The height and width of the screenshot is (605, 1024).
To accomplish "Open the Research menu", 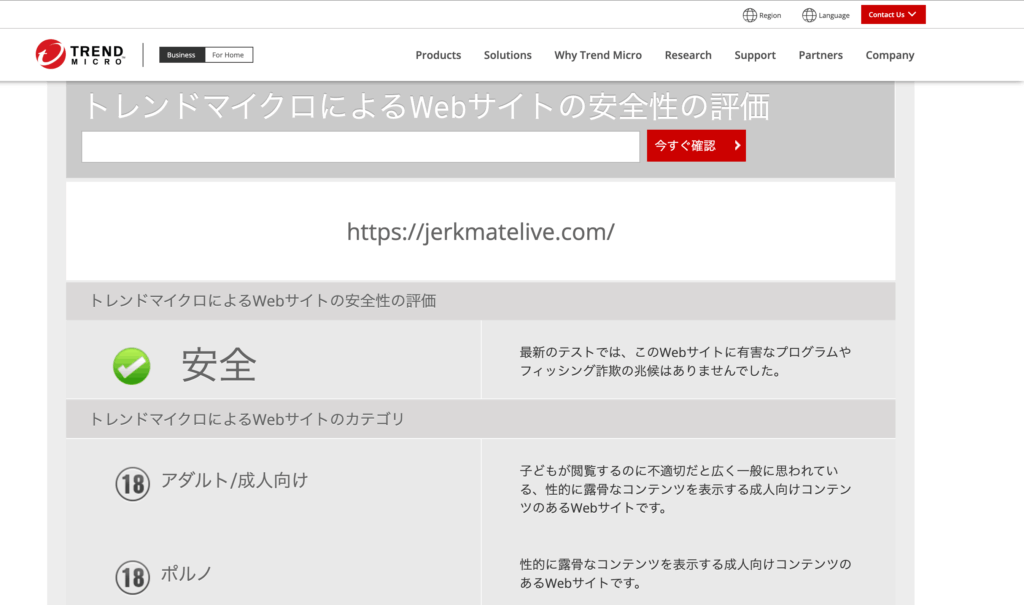I will coord(688,55).
